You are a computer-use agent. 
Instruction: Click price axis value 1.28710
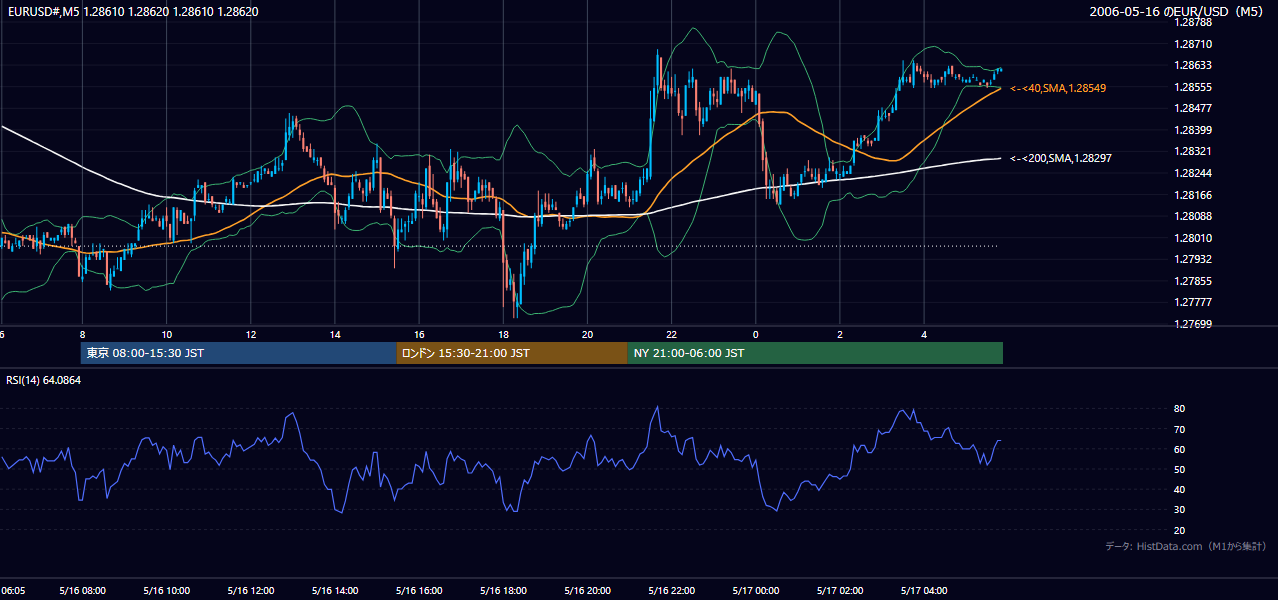point(1193,44)
